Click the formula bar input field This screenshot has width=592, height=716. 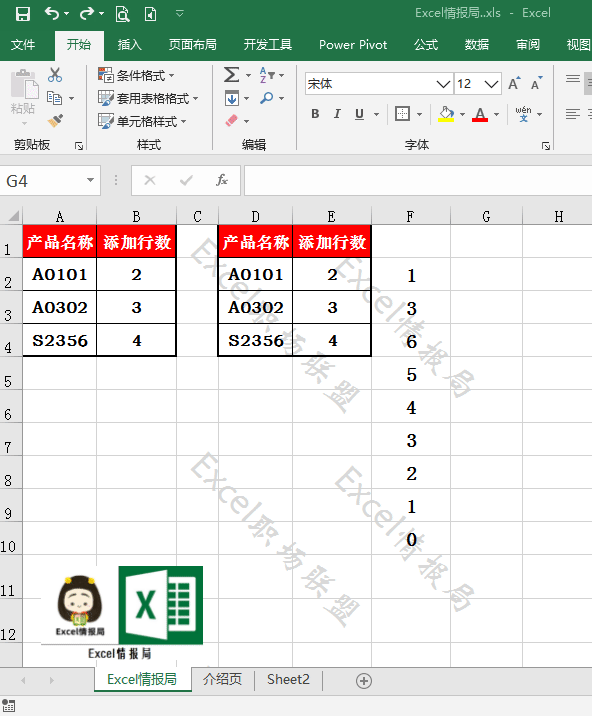tap(418, 180)
